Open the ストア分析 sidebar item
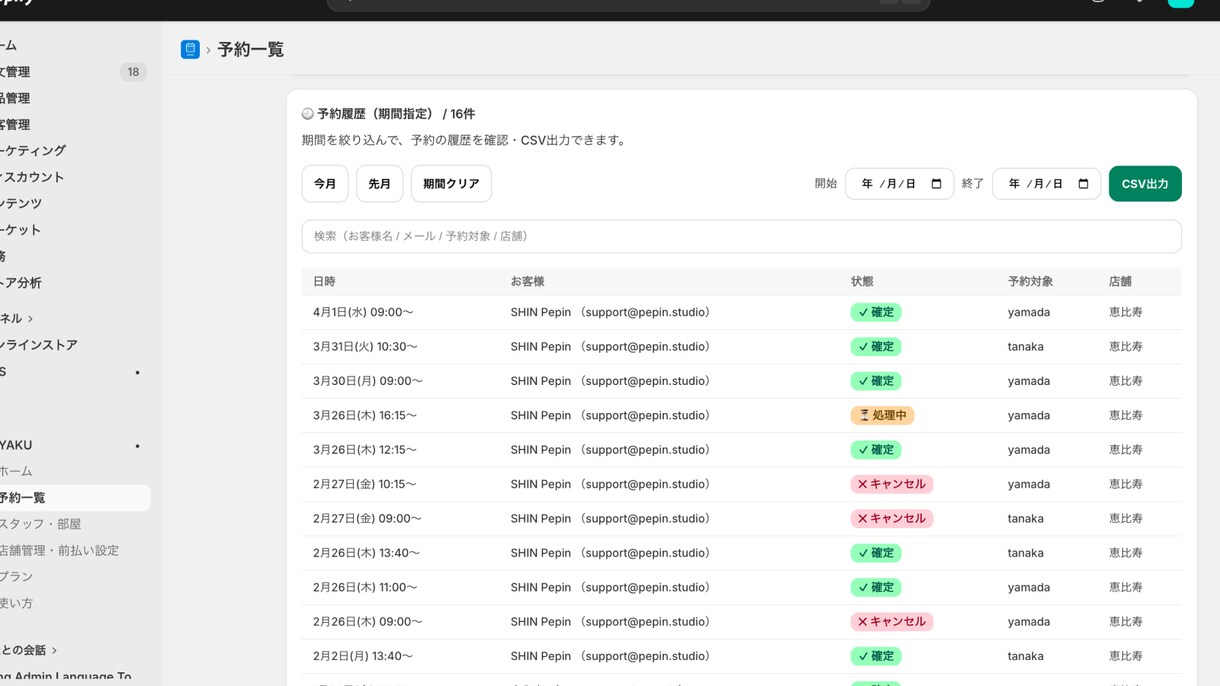This screenshot has width=1220, height=686. [x=21, y=283]
